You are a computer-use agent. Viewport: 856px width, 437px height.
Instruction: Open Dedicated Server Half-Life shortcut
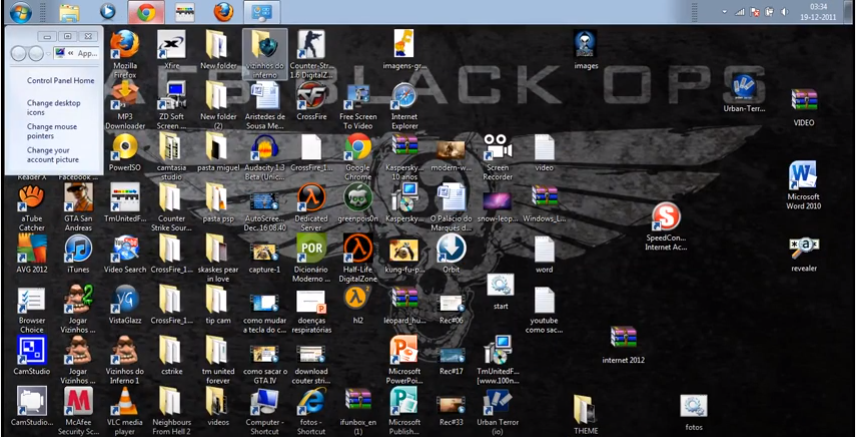click(311, 208)
